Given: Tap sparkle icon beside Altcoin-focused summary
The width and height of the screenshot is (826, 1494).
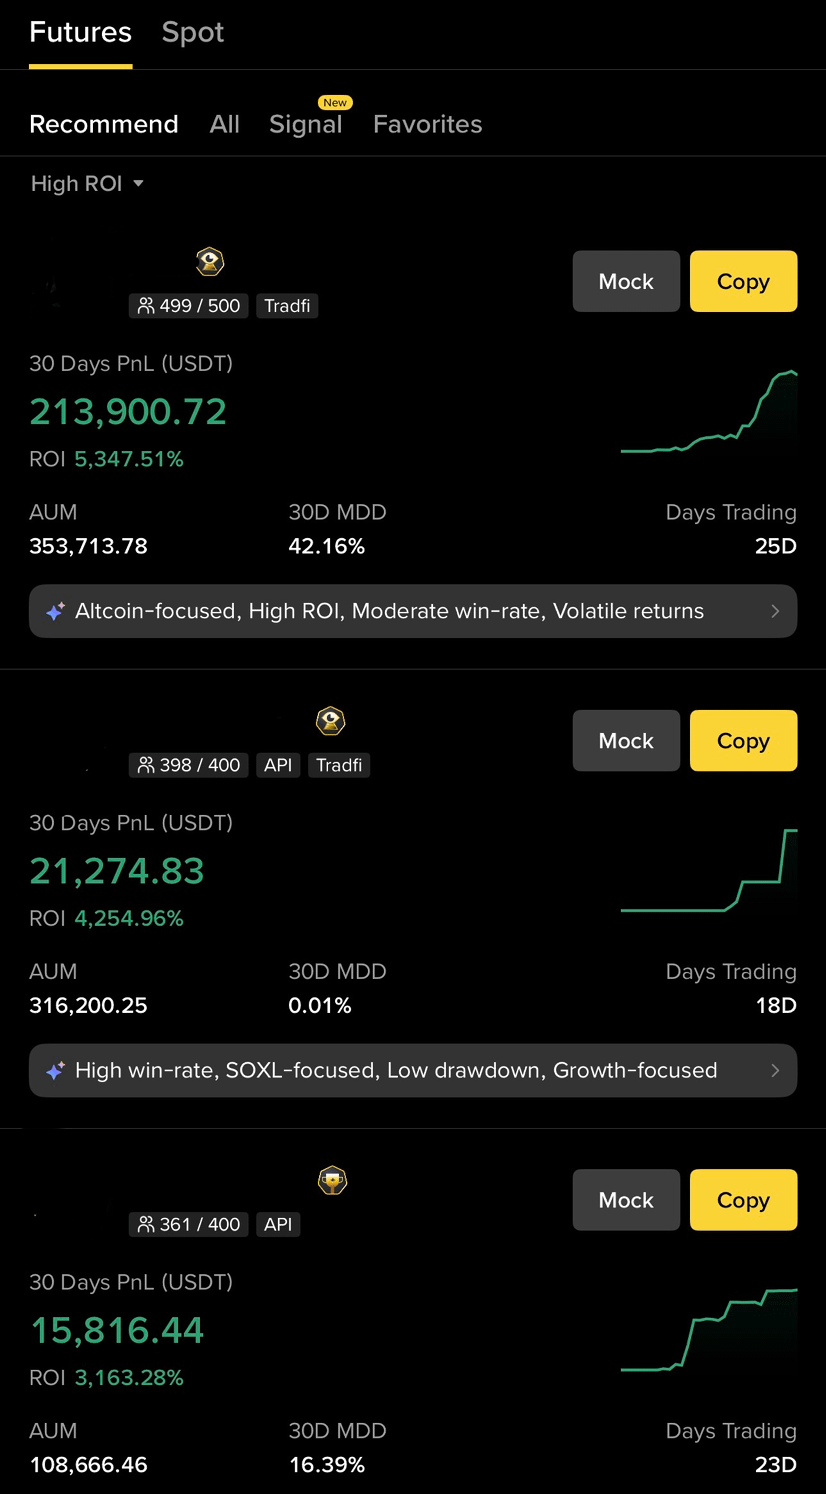Looking at the screenshot, I should tap(56, 611).
